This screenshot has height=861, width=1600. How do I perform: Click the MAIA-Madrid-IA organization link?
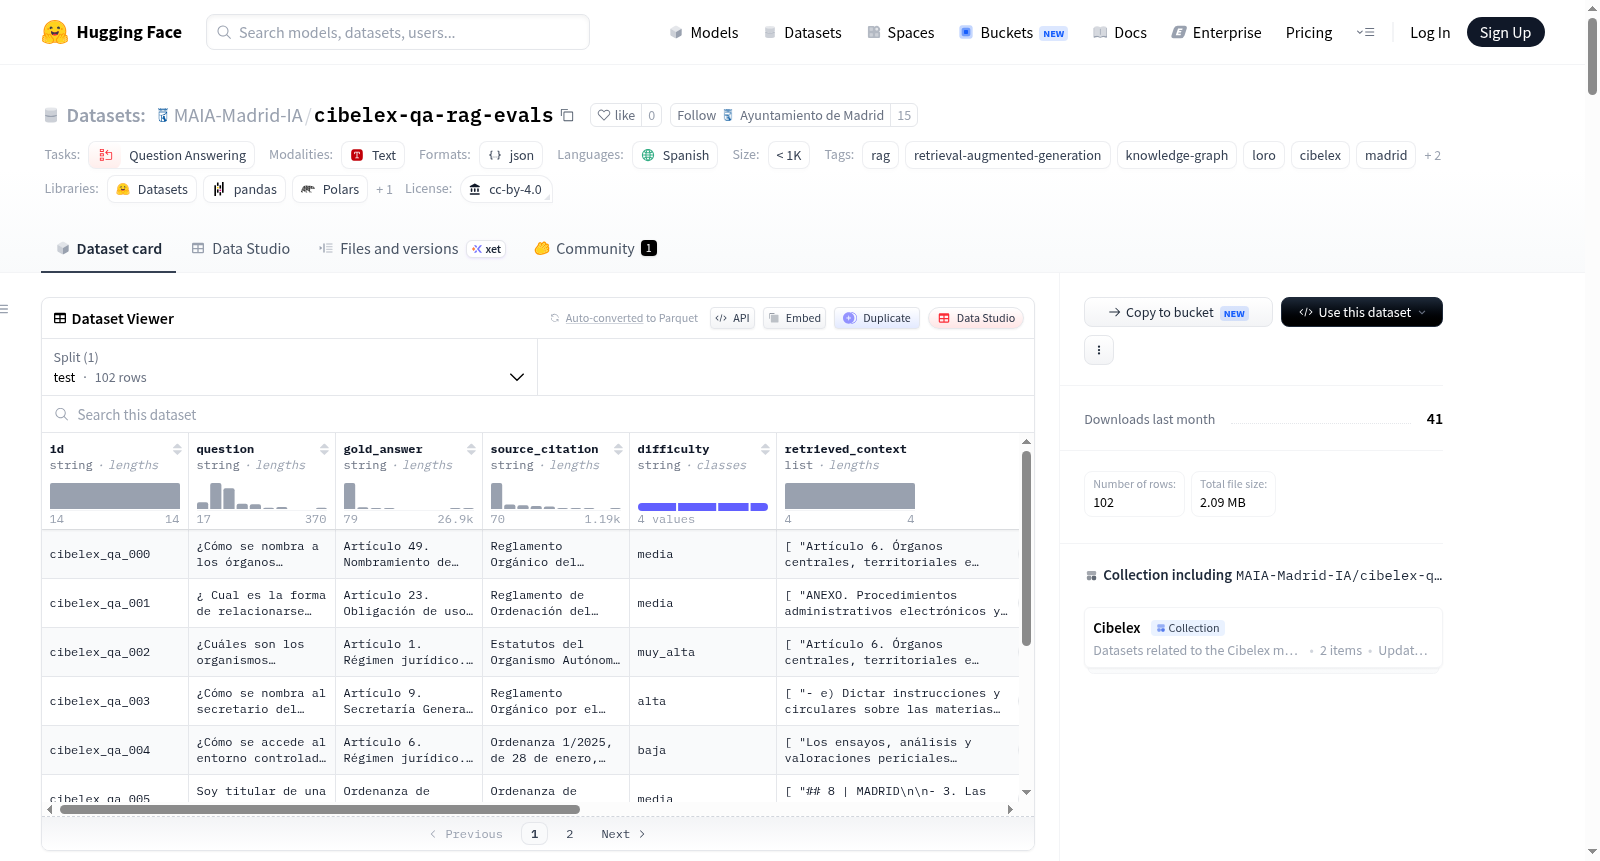click(x=238, y=115)
